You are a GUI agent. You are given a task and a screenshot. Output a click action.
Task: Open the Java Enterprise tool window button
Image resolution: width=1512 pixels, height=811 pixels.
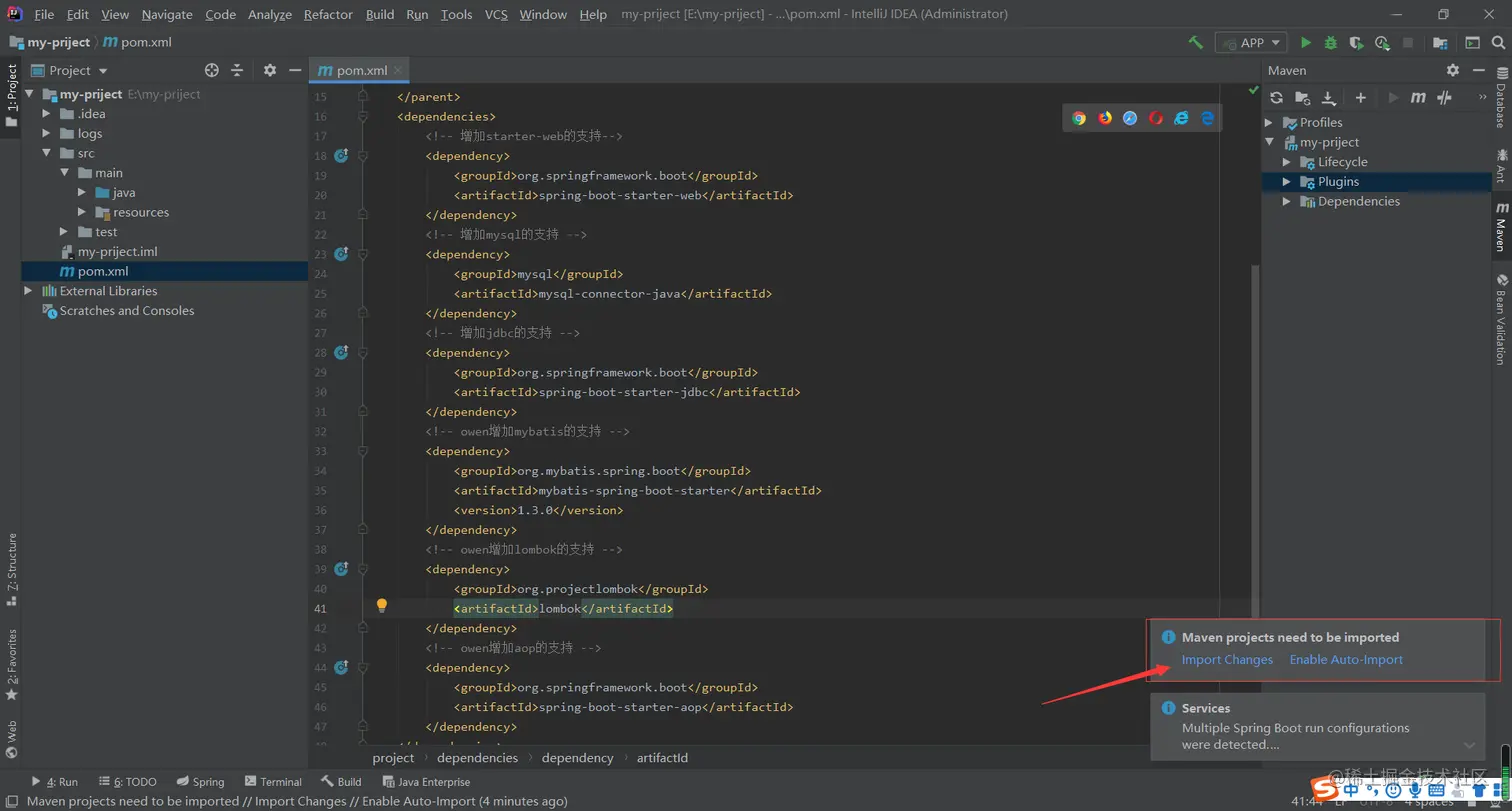[425, 782]
